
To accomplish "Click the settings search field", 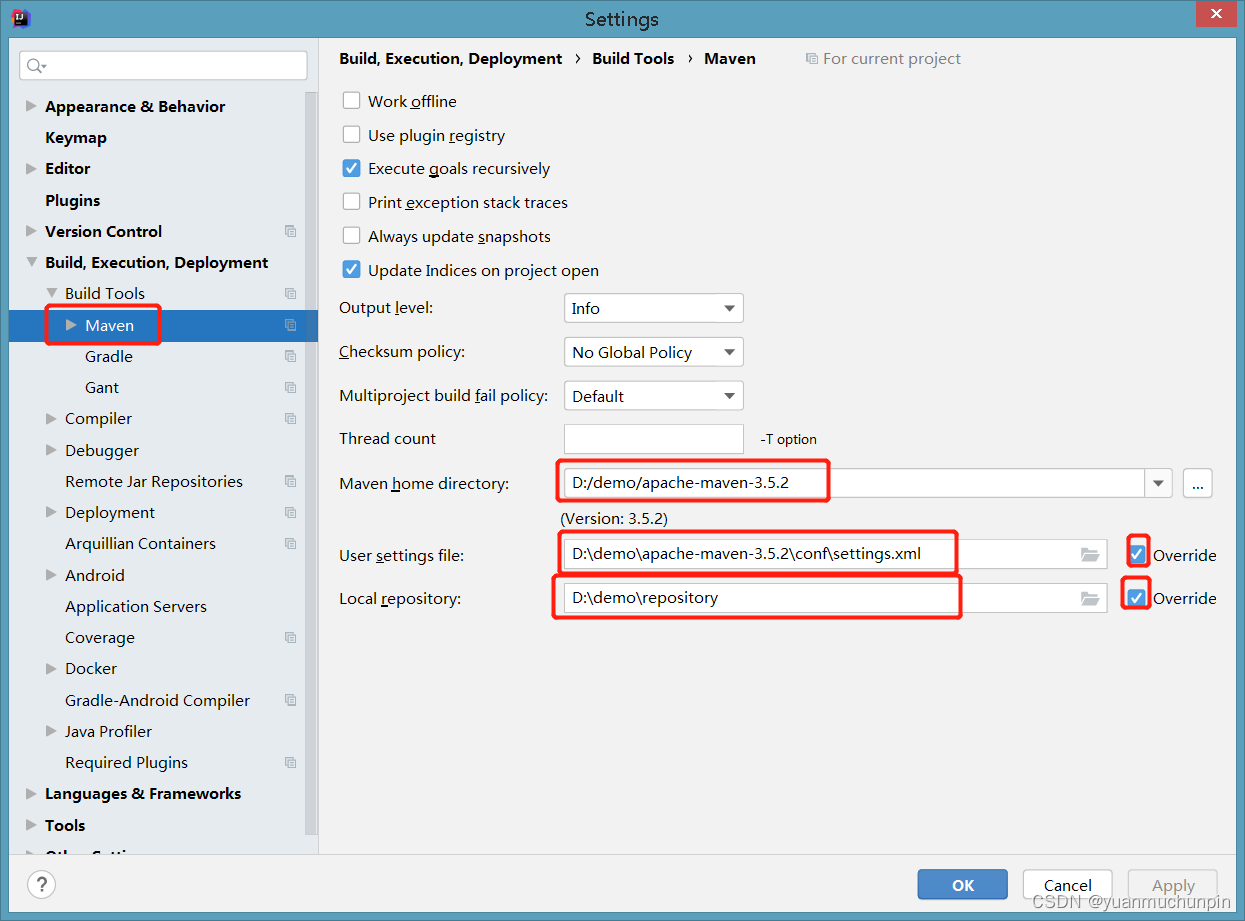I will 163,66.
